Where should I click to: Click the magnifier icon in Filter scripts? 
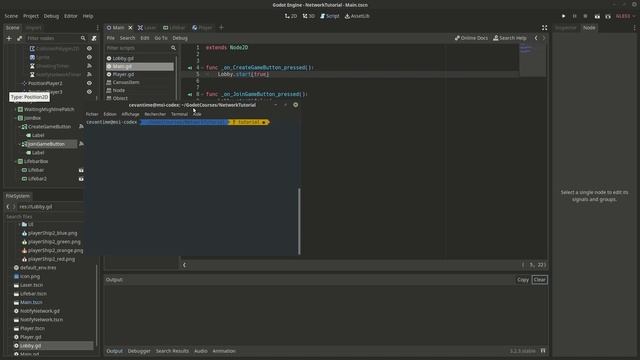[173, 48]
